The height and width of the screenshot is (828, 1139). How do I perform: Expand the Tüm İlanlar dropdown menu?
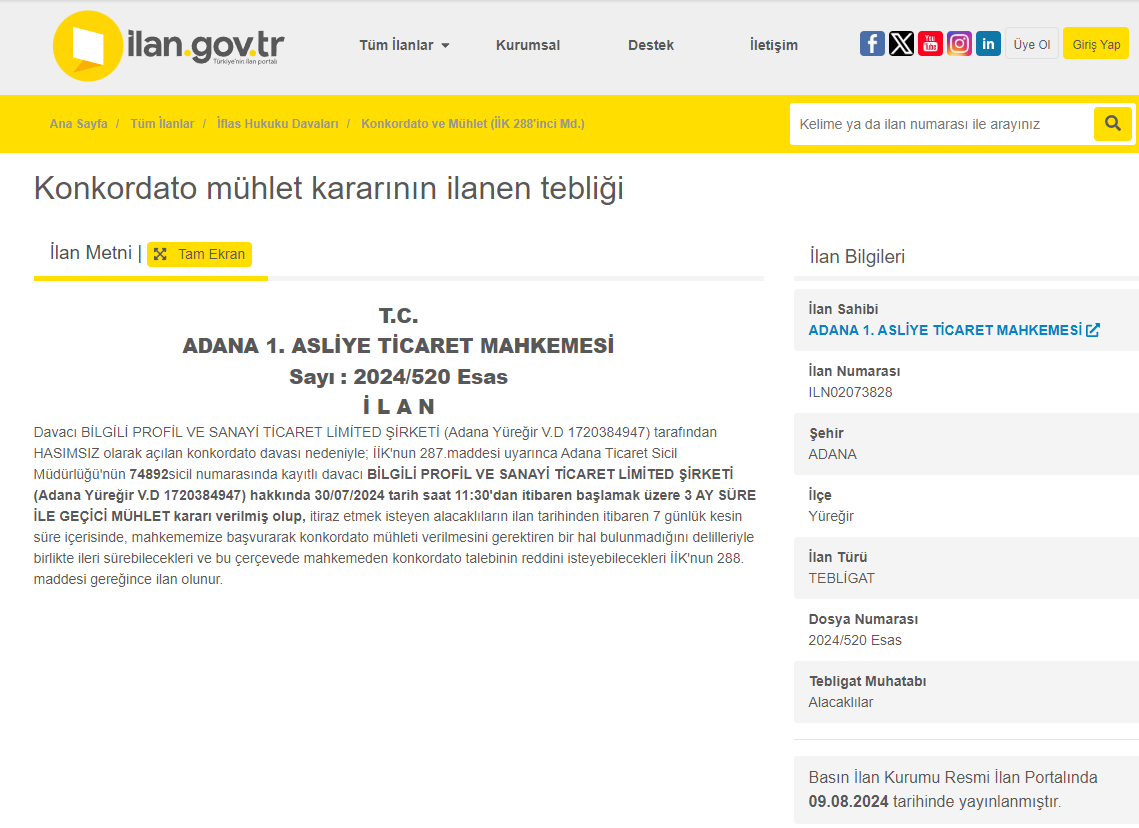point(404,45)
